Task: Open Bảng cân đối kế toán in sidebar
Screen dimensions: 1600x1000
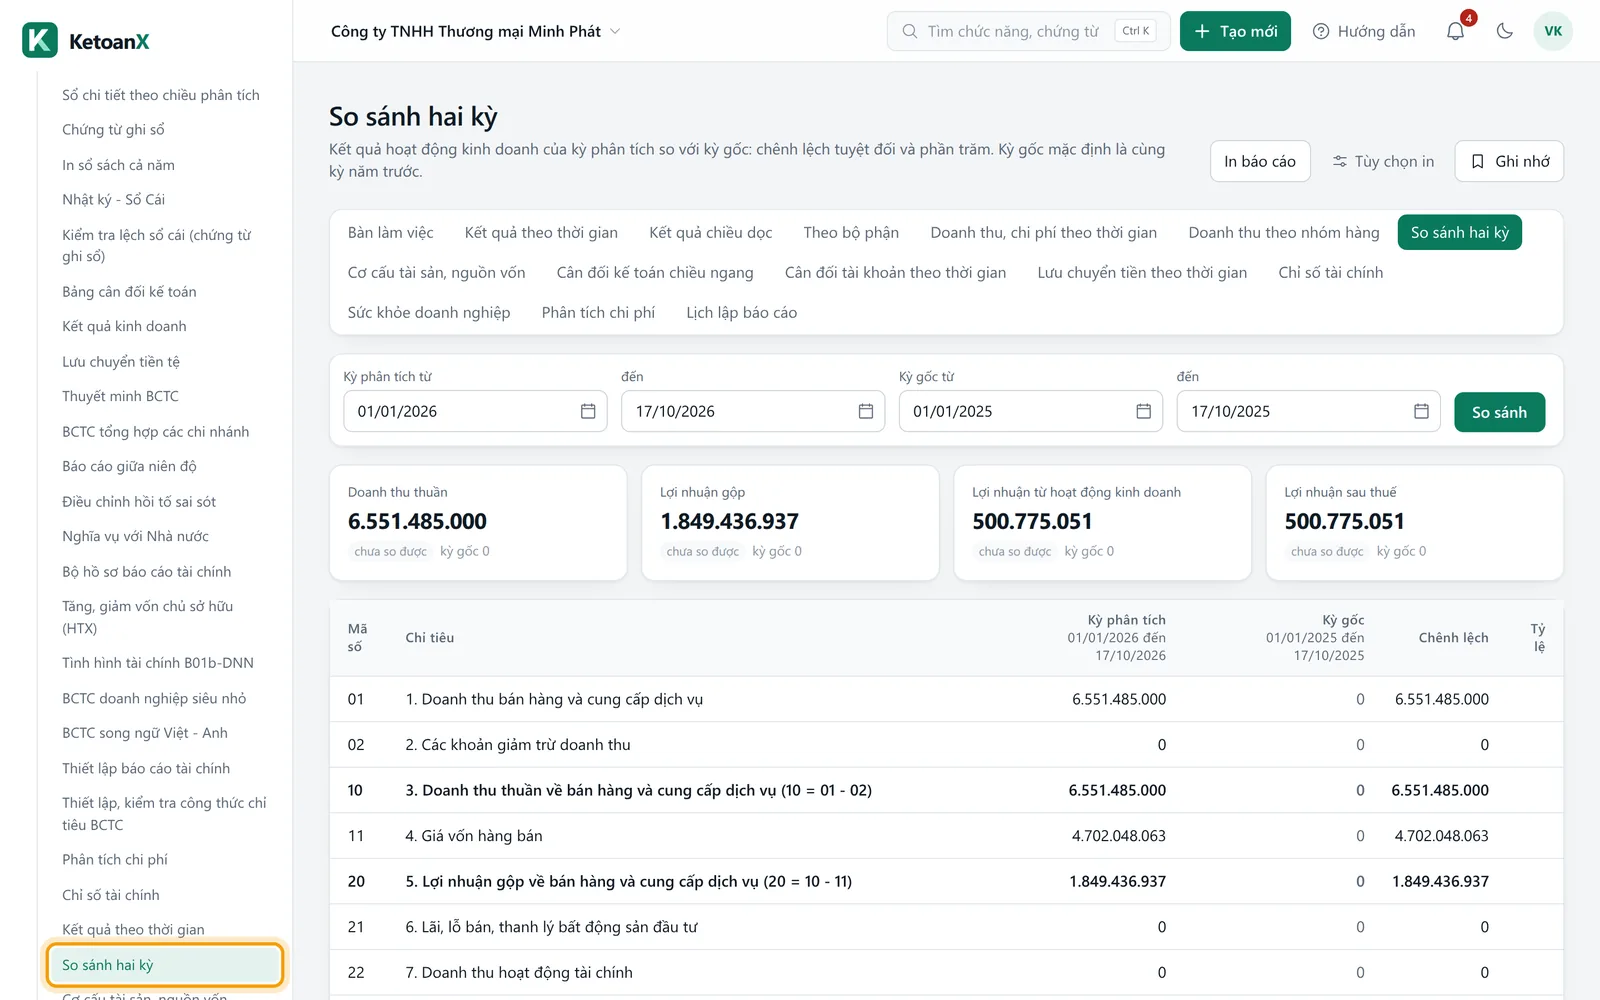Action: click(129, 291)
